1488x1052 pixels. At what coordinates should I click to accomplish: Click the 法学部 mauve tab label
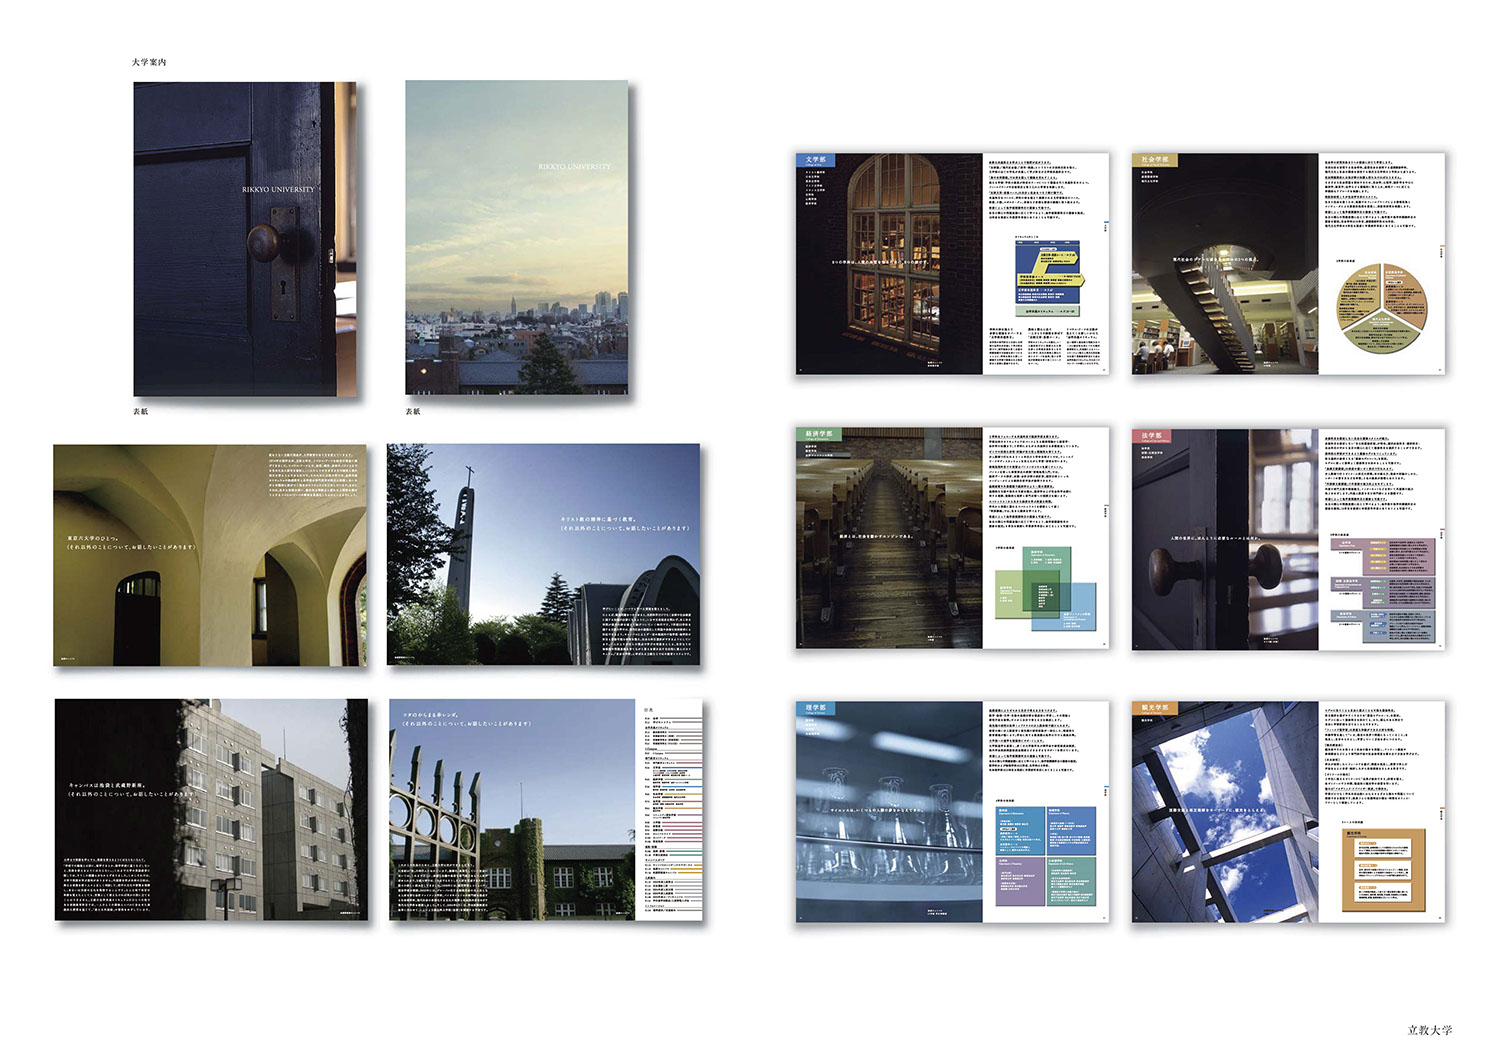1151,436
